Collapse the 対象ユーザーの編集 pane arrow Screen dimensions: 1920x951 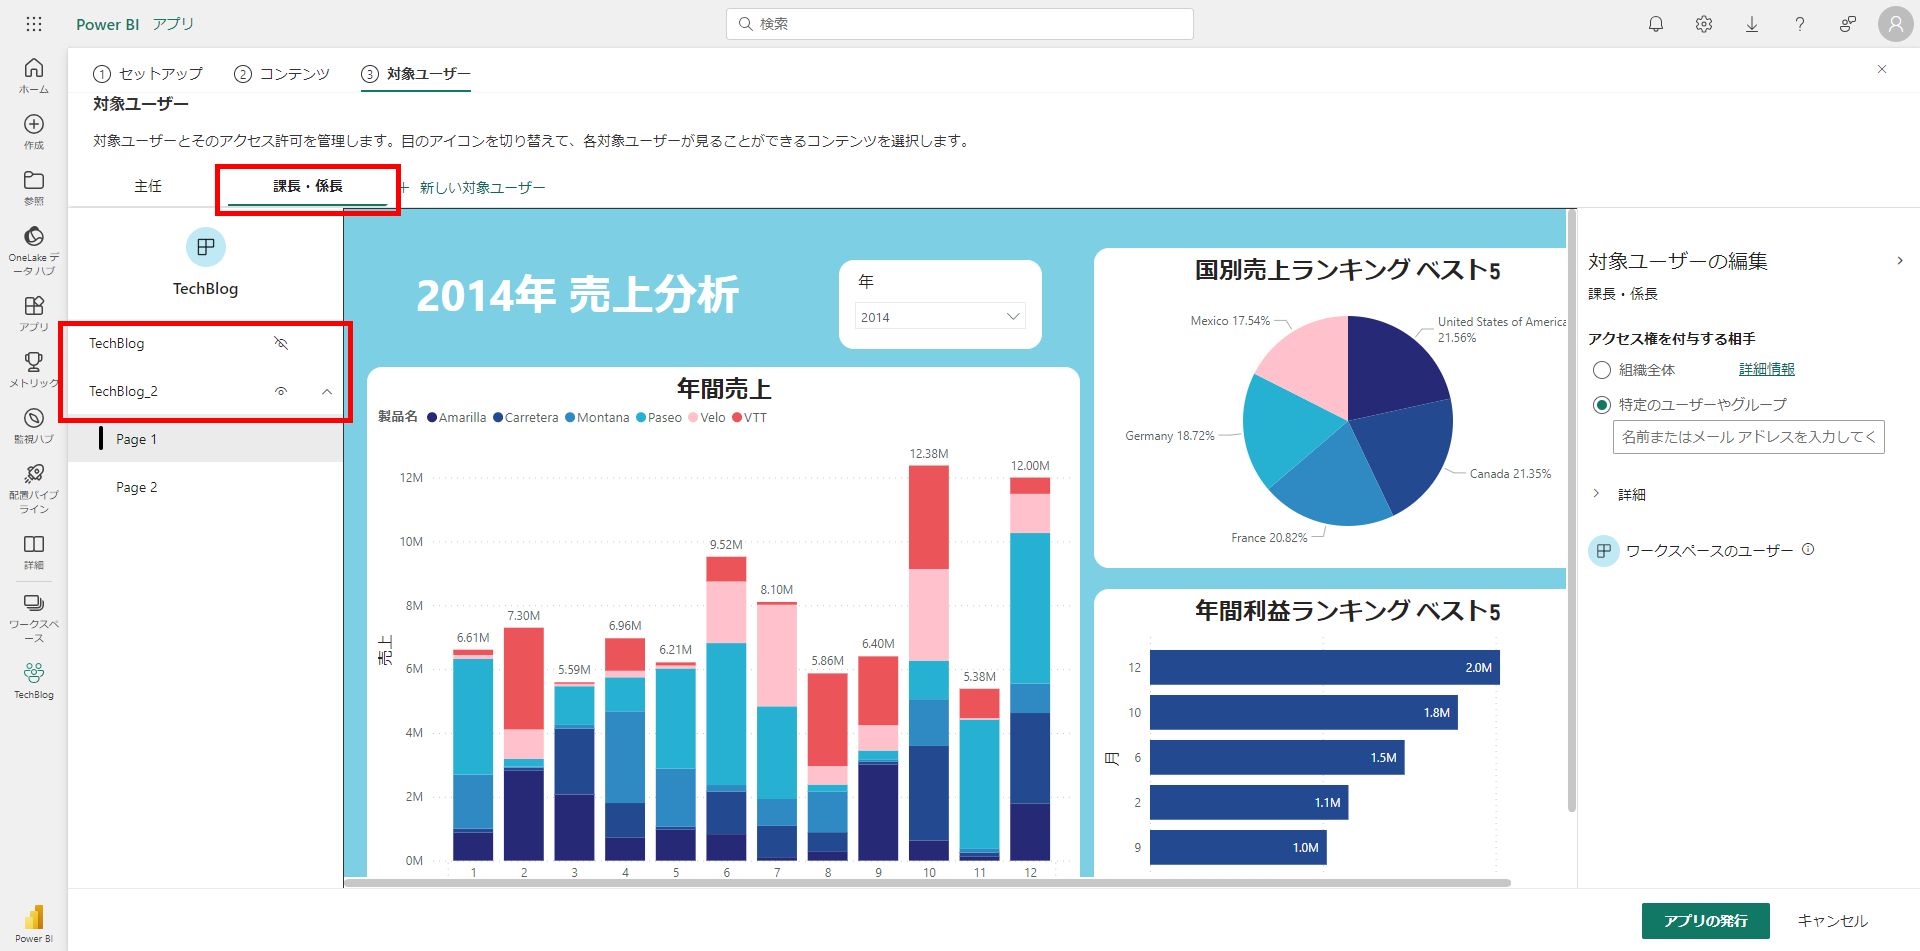[x=1900, y=261]
